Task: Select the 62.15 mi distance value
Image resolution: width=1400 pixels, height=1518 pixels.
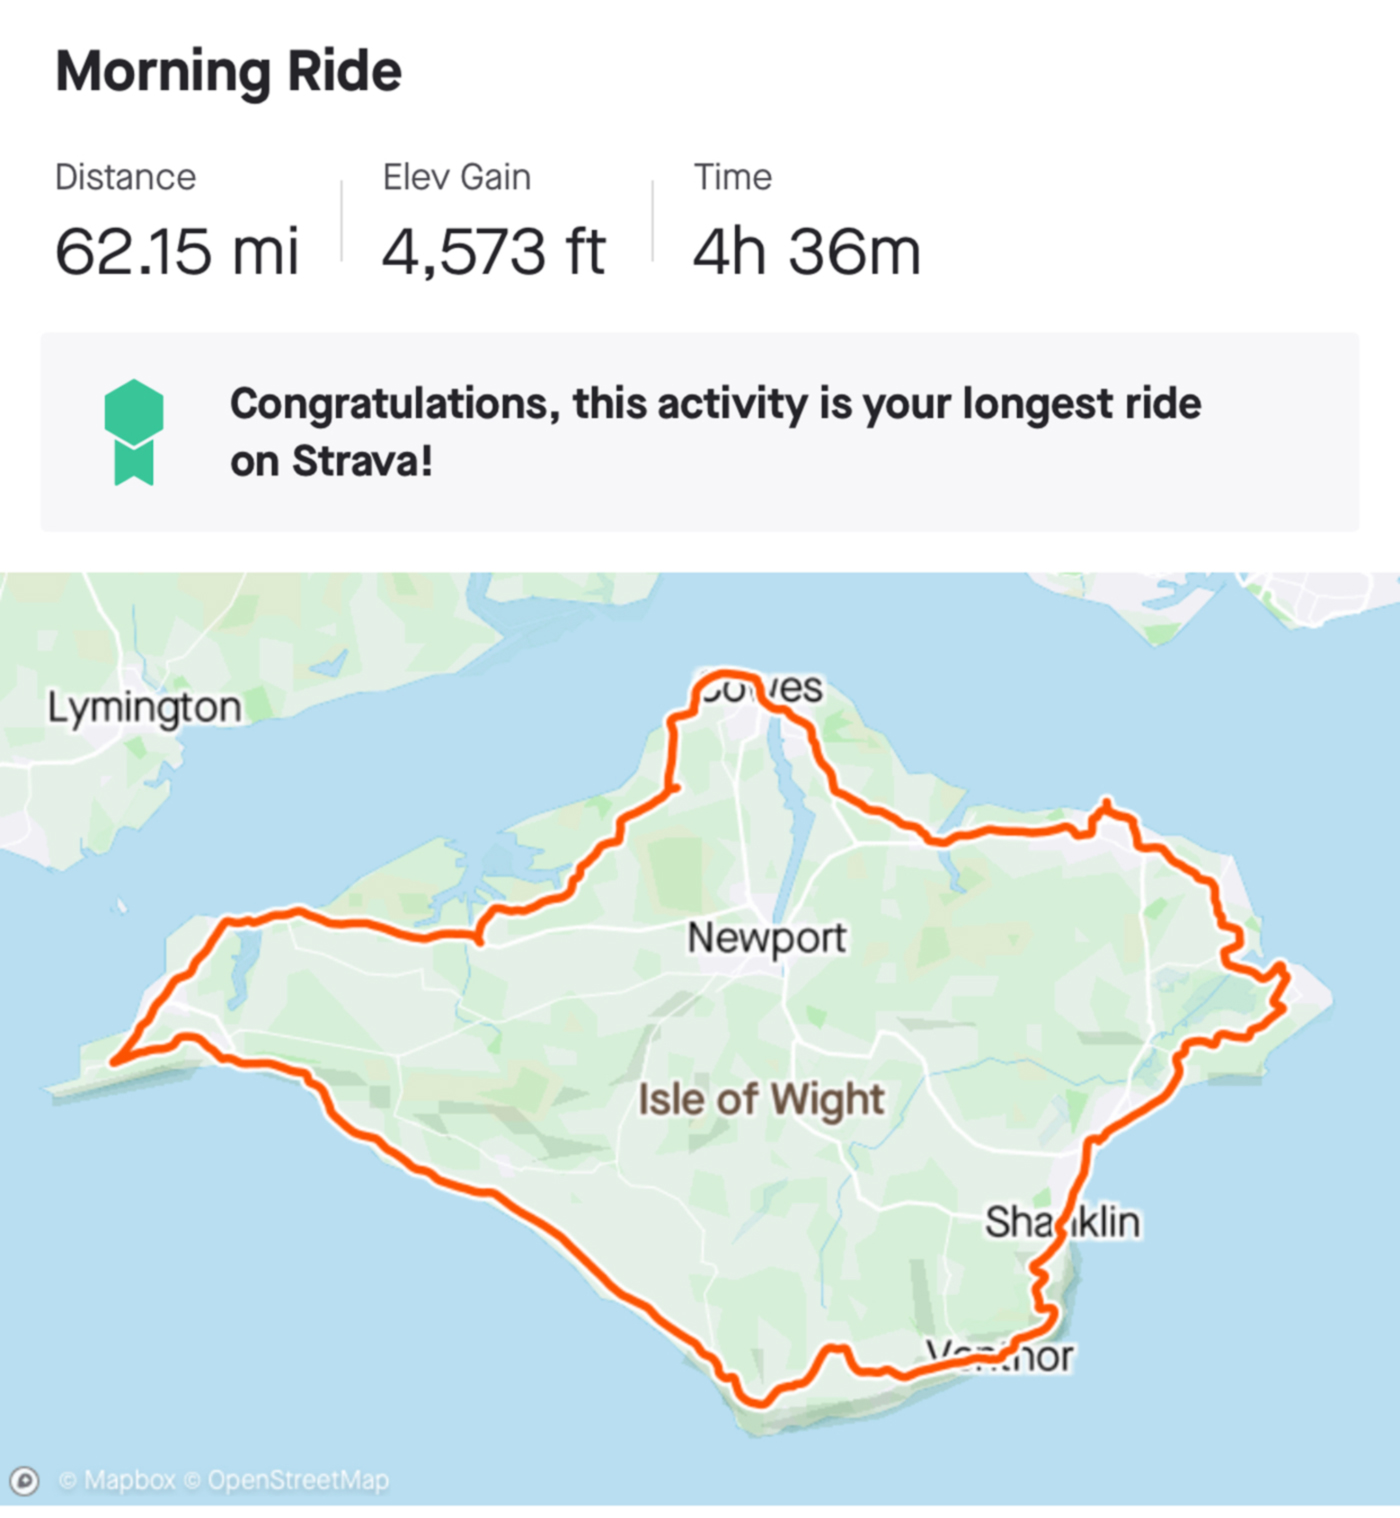Action: (177, 251)
